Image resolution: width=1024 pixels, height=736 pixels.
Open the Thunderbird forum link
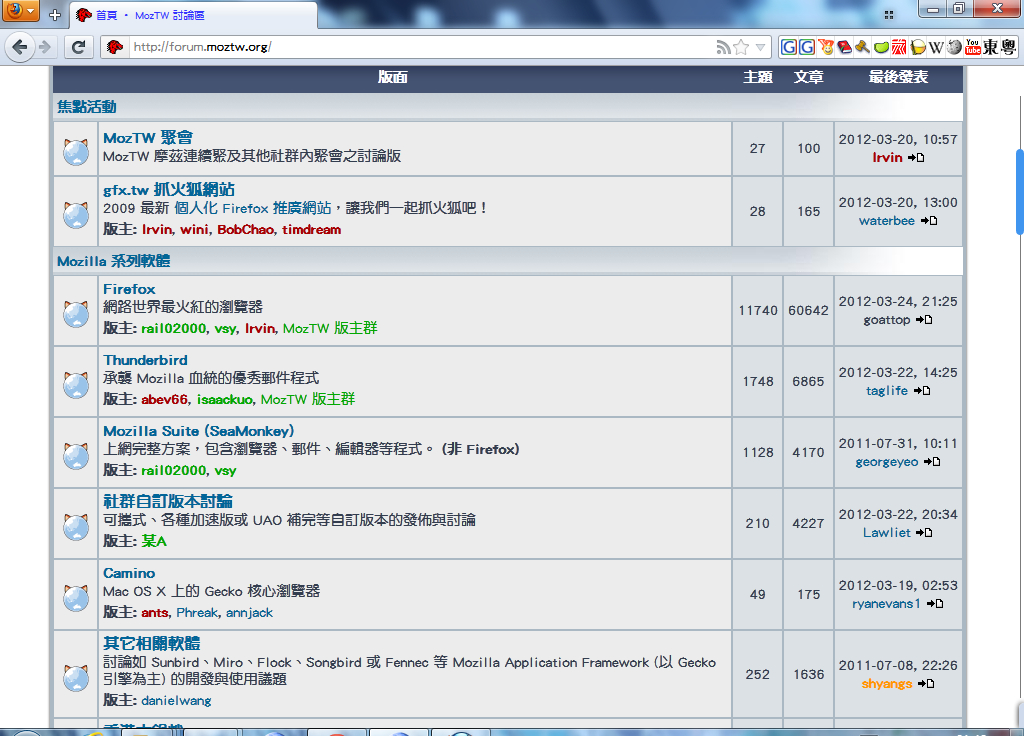coord(145,360)
